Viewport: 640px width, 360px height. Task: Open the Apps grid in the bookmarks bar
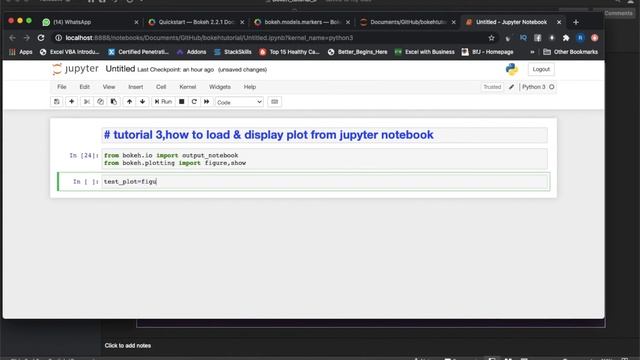(x=20, y=52)
